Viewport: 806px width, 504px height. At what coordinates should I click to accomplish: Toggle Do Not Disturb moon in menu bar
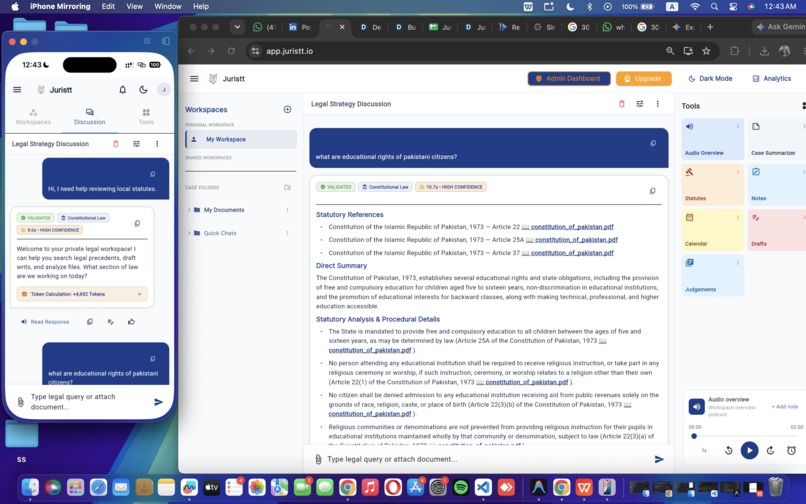coord(570,7)
